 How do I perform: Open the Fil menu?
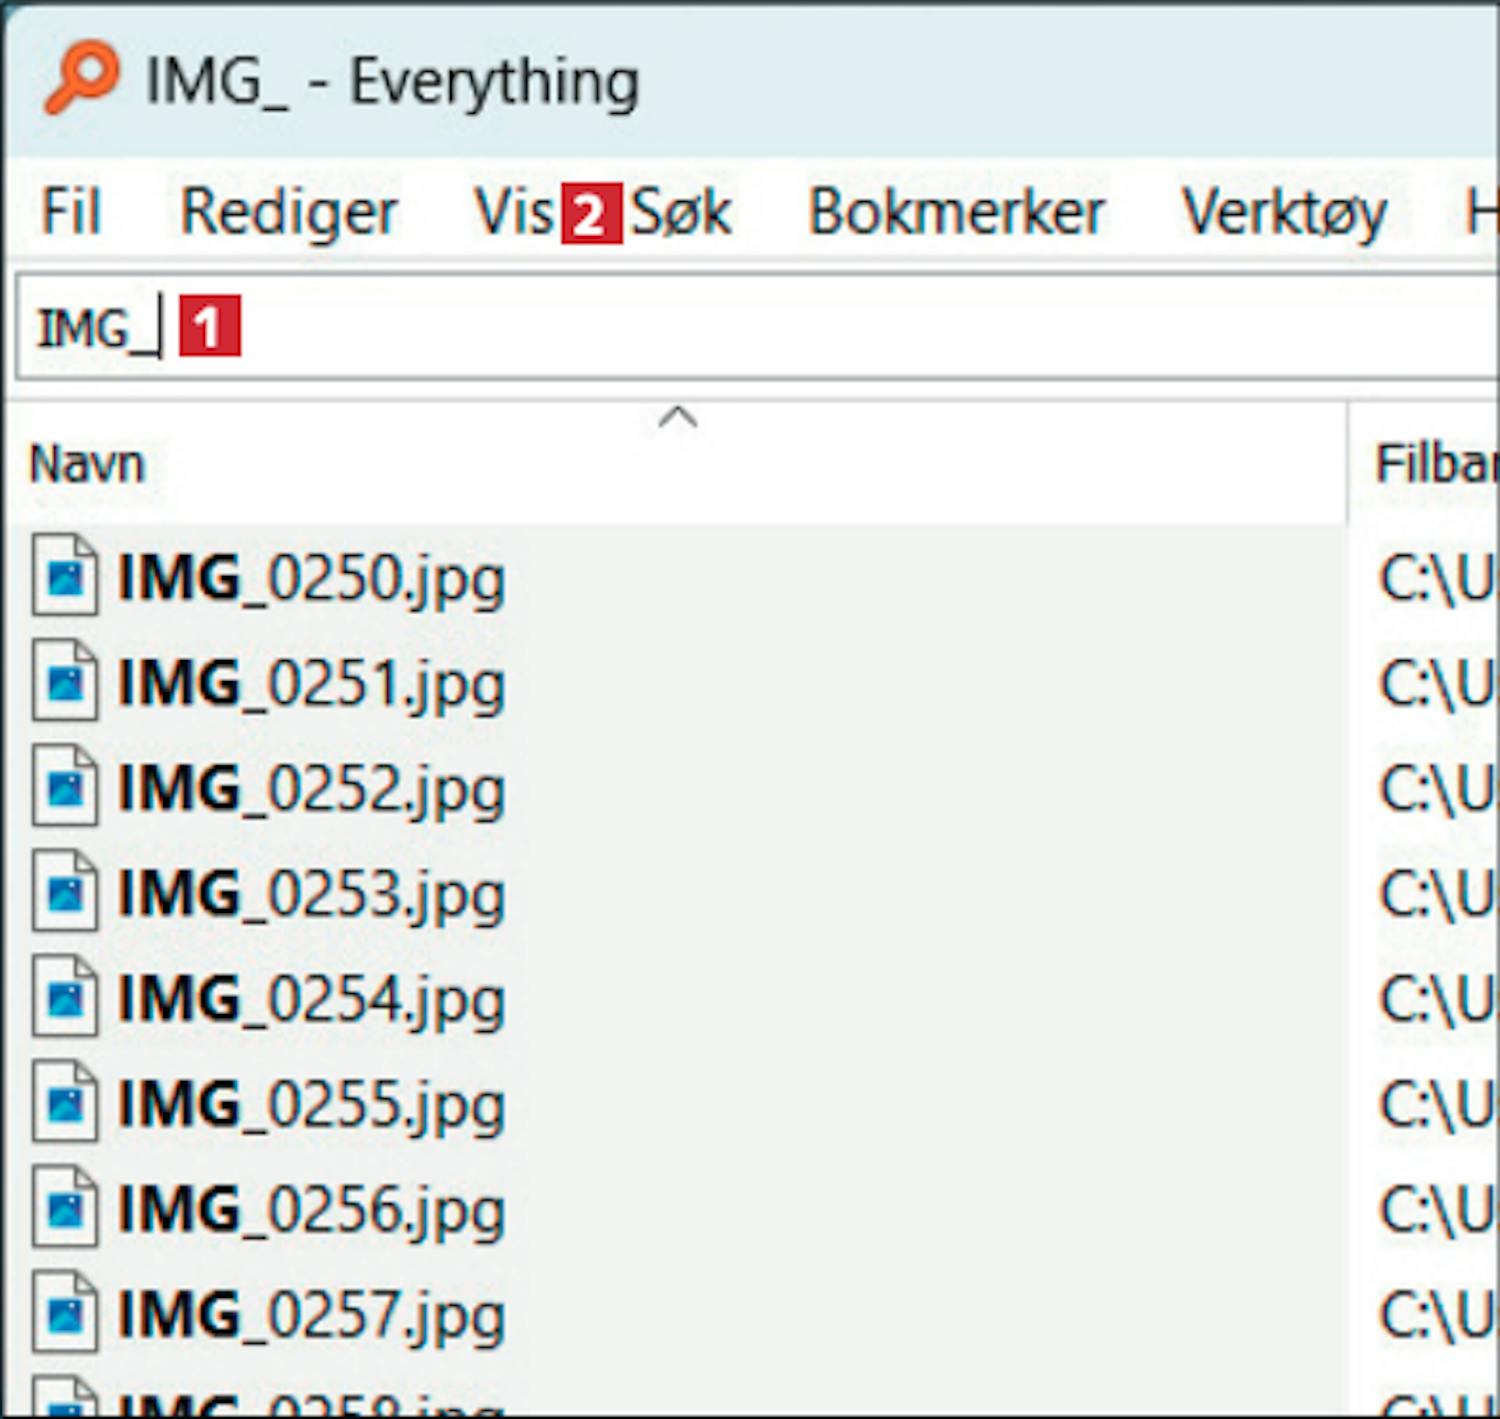pyautogui.click(x=71, y=212)
